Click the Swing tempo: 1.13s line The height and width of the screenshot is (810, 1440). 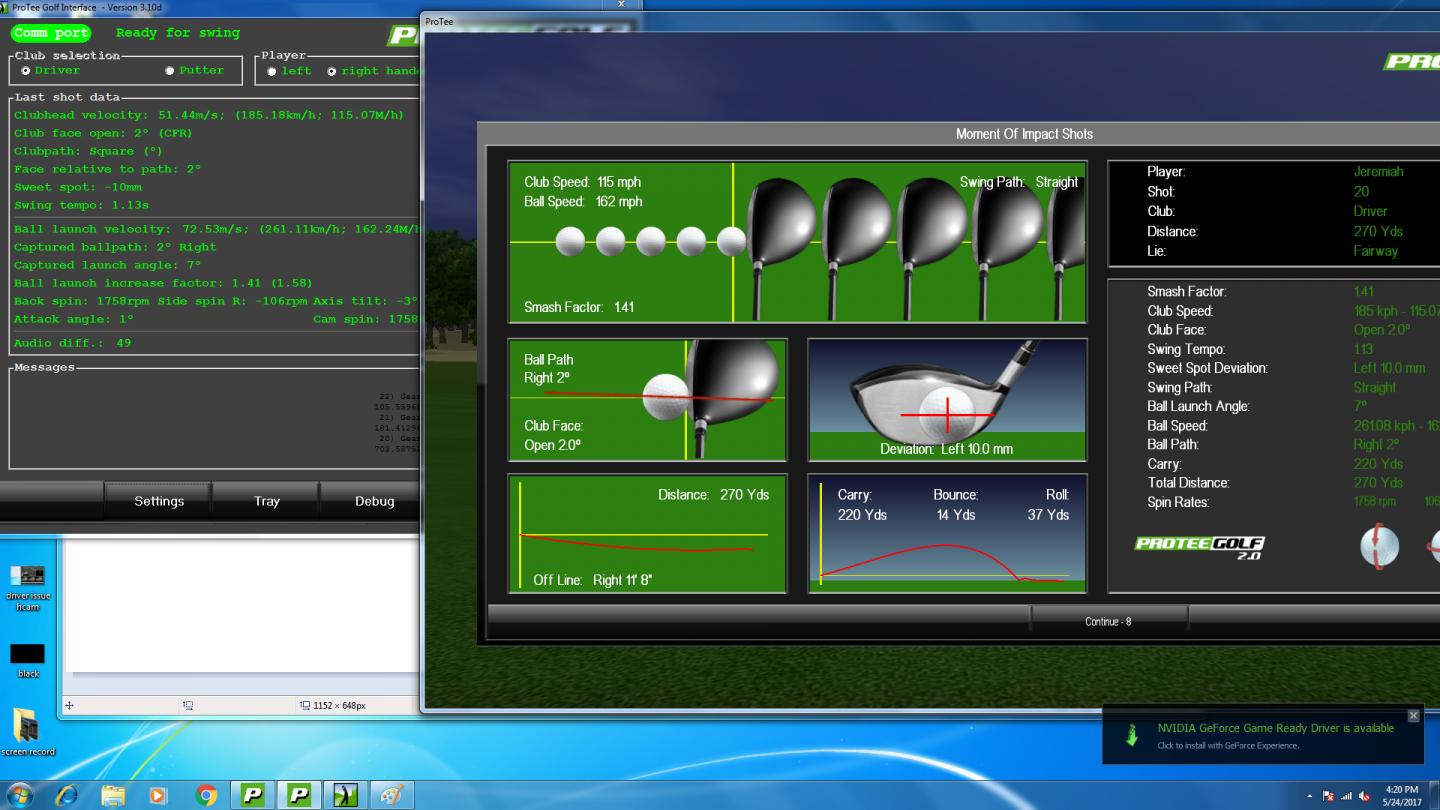pos(81,205)
